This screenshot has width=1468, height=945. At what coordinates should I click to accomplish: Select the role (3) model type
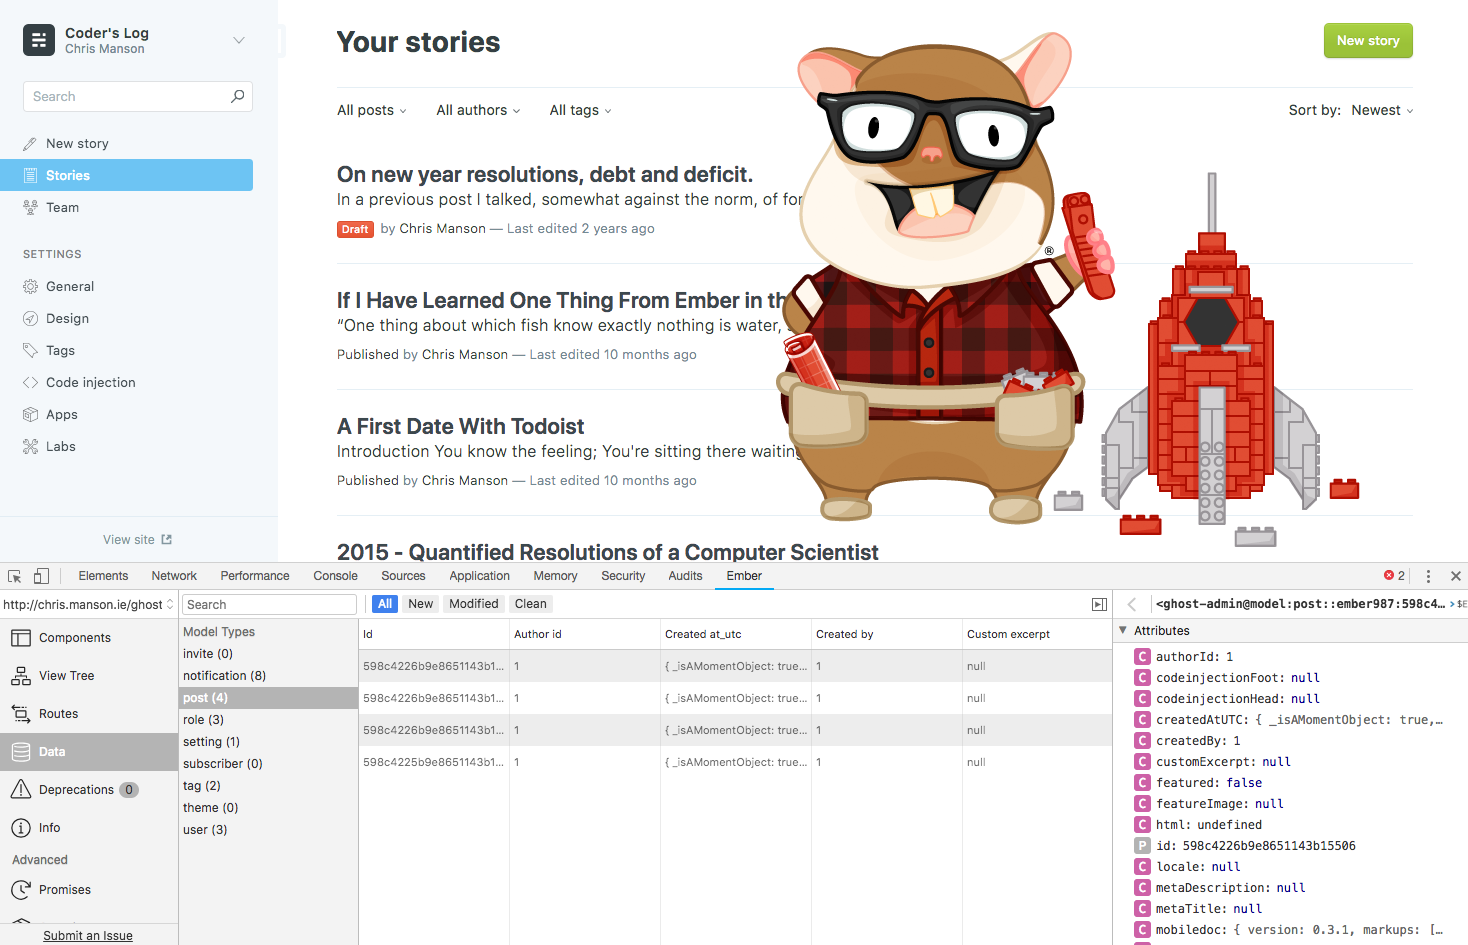point(268,720)
